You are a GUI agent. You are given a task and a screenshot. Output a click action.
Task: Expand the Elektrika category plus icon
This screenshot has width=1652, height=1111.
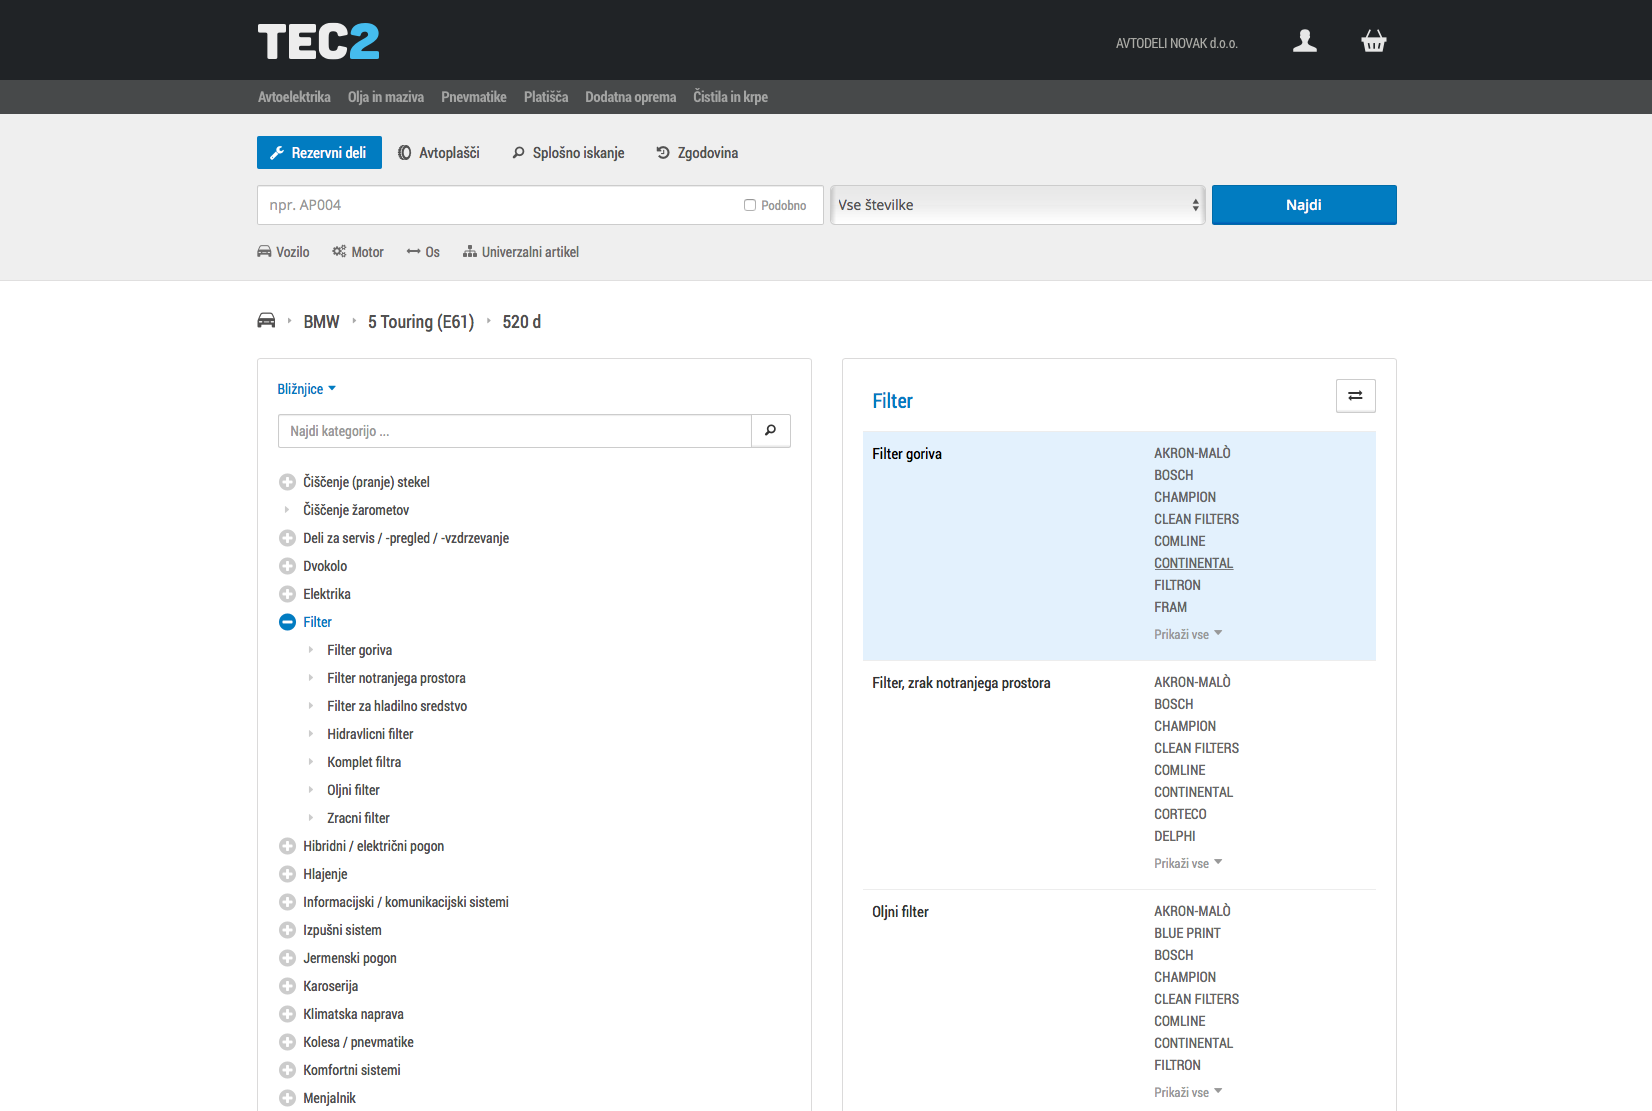coord(287,594)
